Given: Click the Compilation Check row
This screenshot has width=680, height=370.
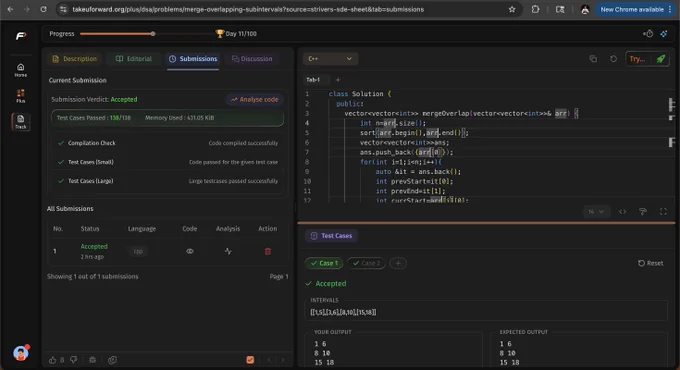Looking at the screenshot, I should pos(167,143).
